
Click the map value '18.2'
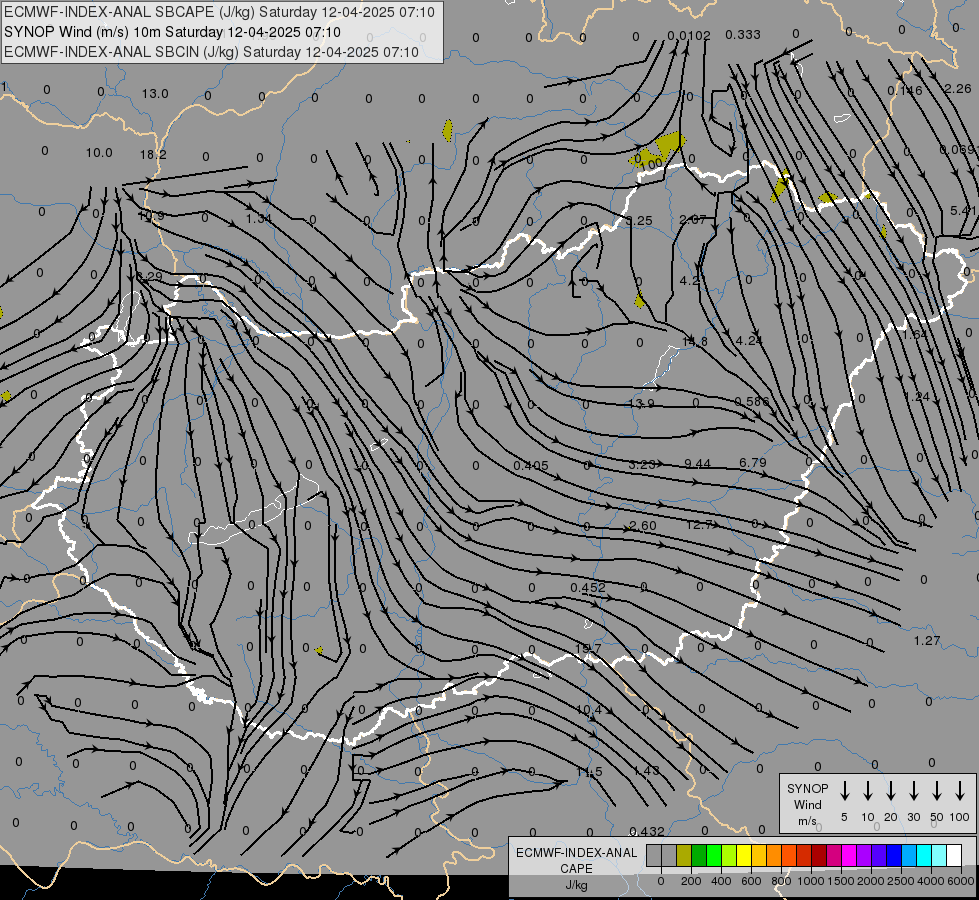pos(153,154)
